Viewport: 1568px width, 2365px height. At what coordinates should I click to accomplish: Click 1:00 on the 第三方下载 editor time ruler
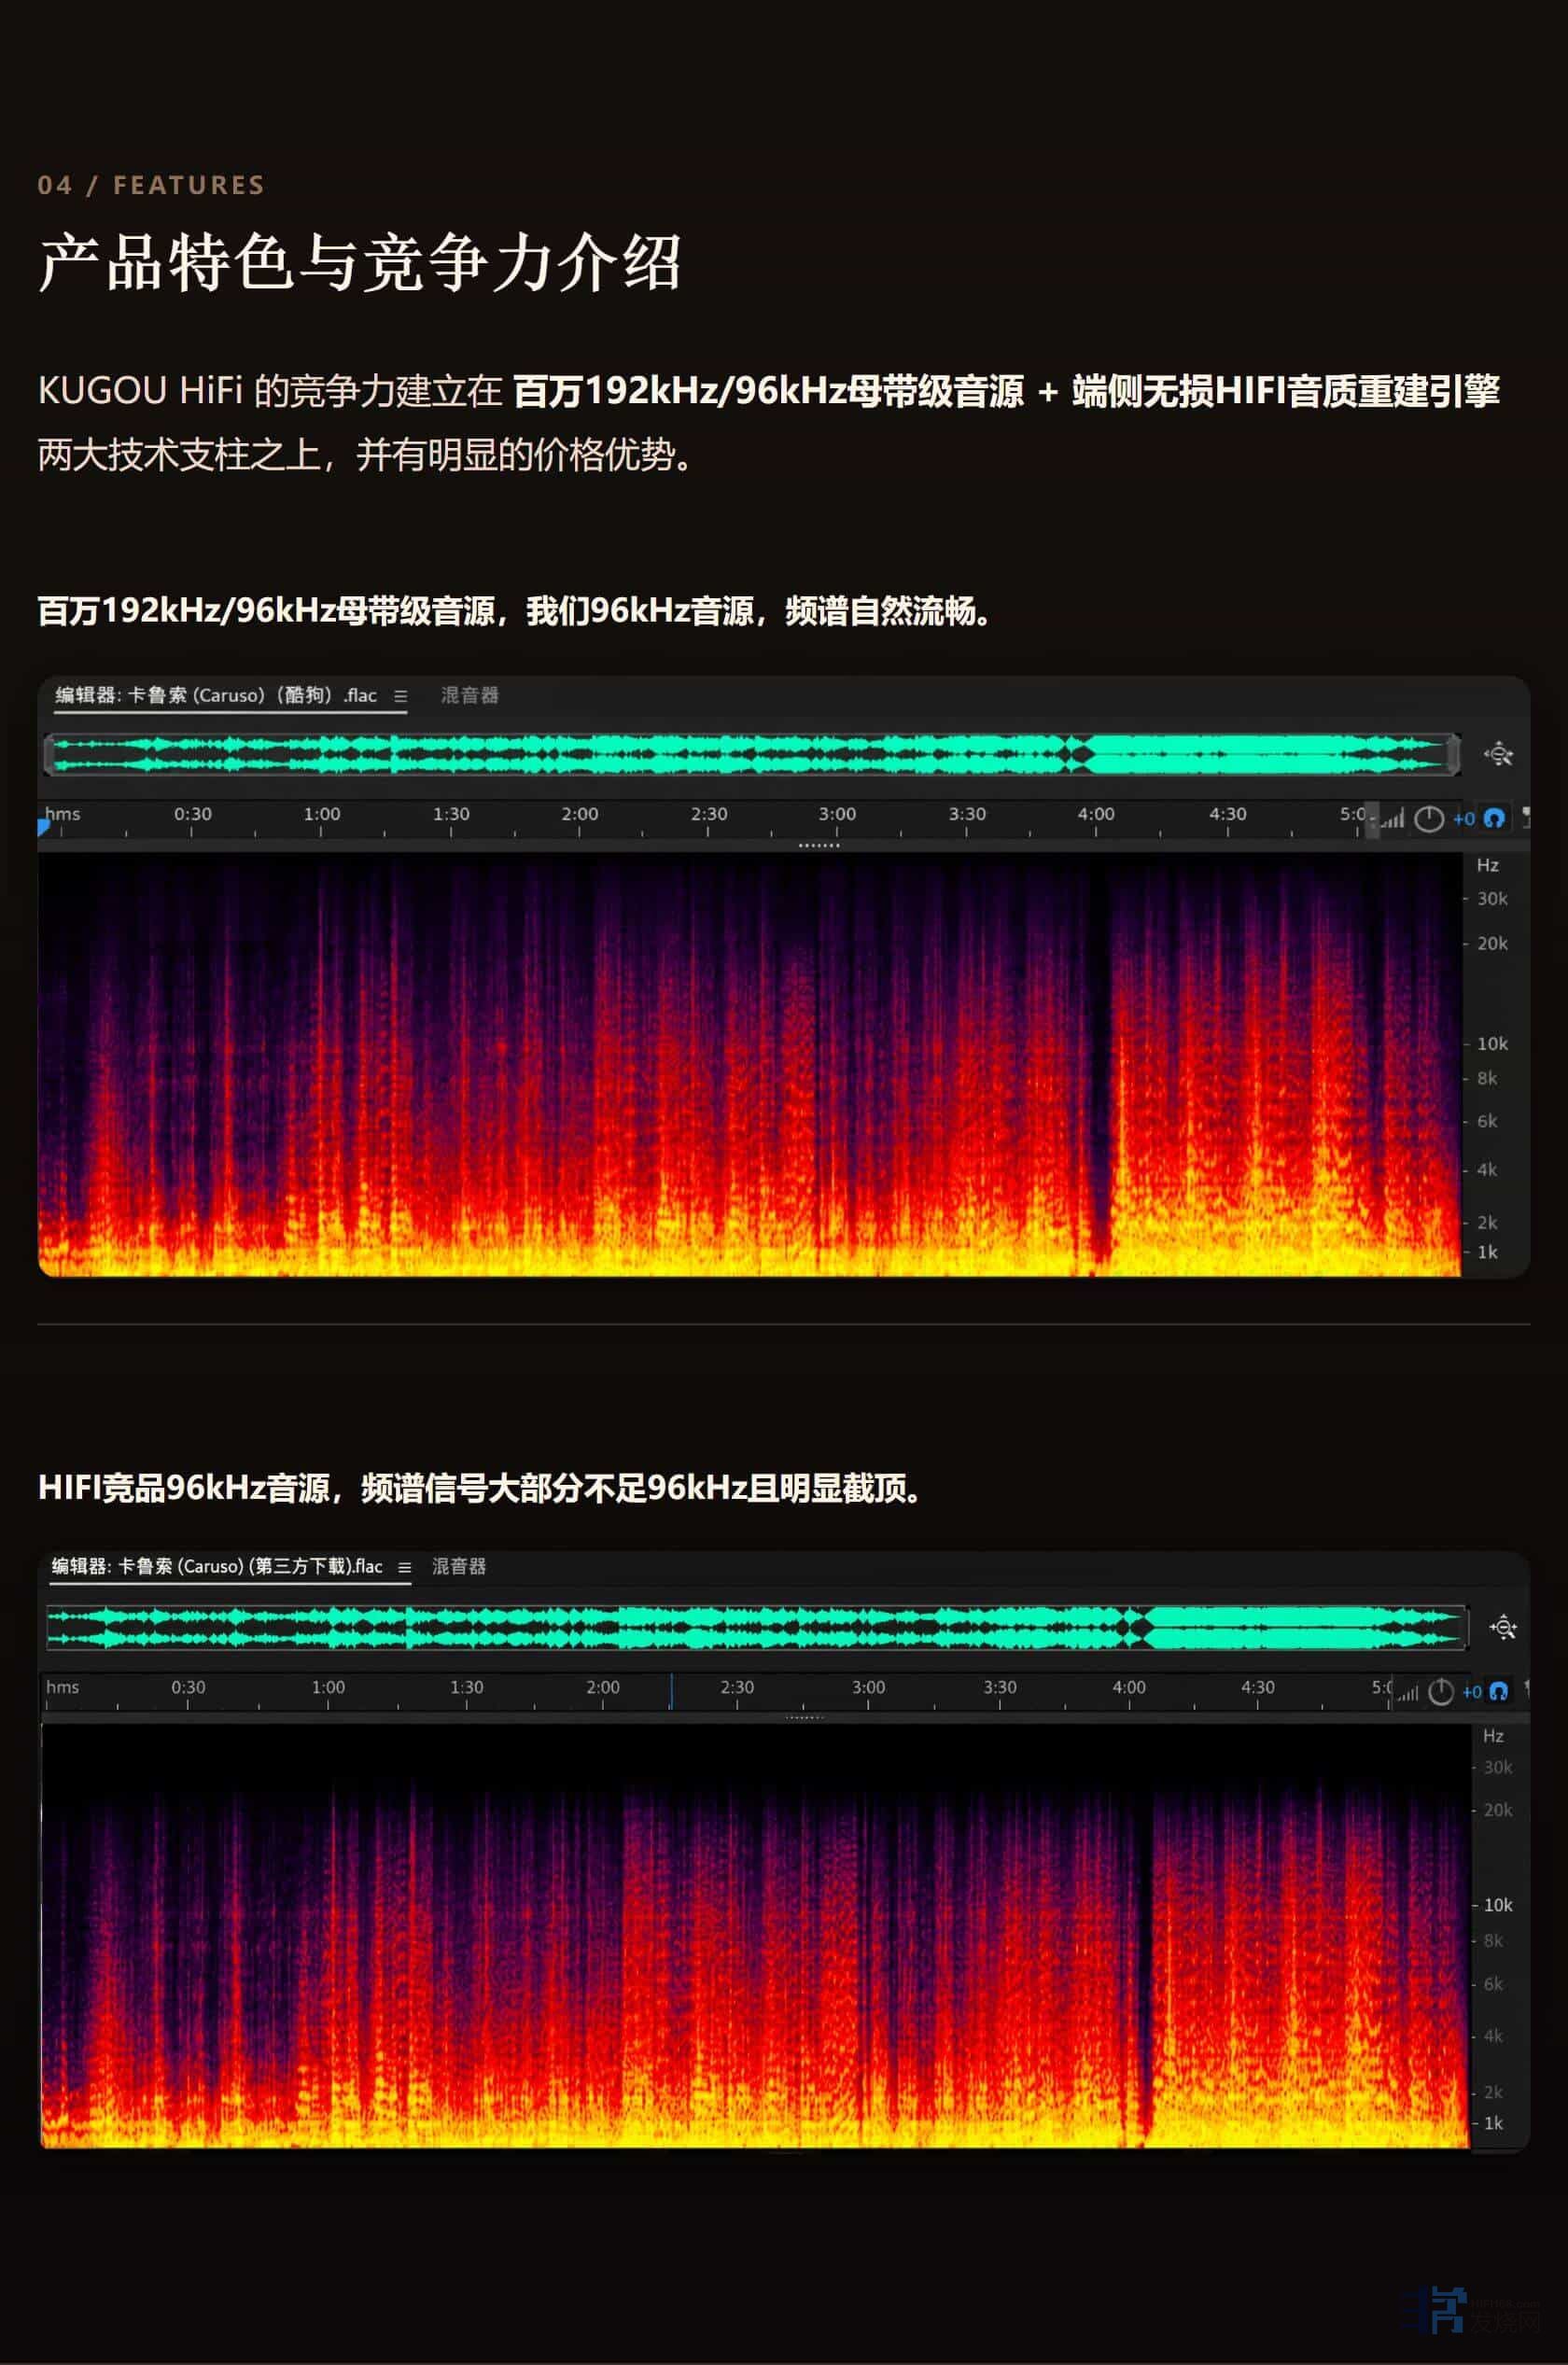pyautogui.click(x=328, y=1687)
